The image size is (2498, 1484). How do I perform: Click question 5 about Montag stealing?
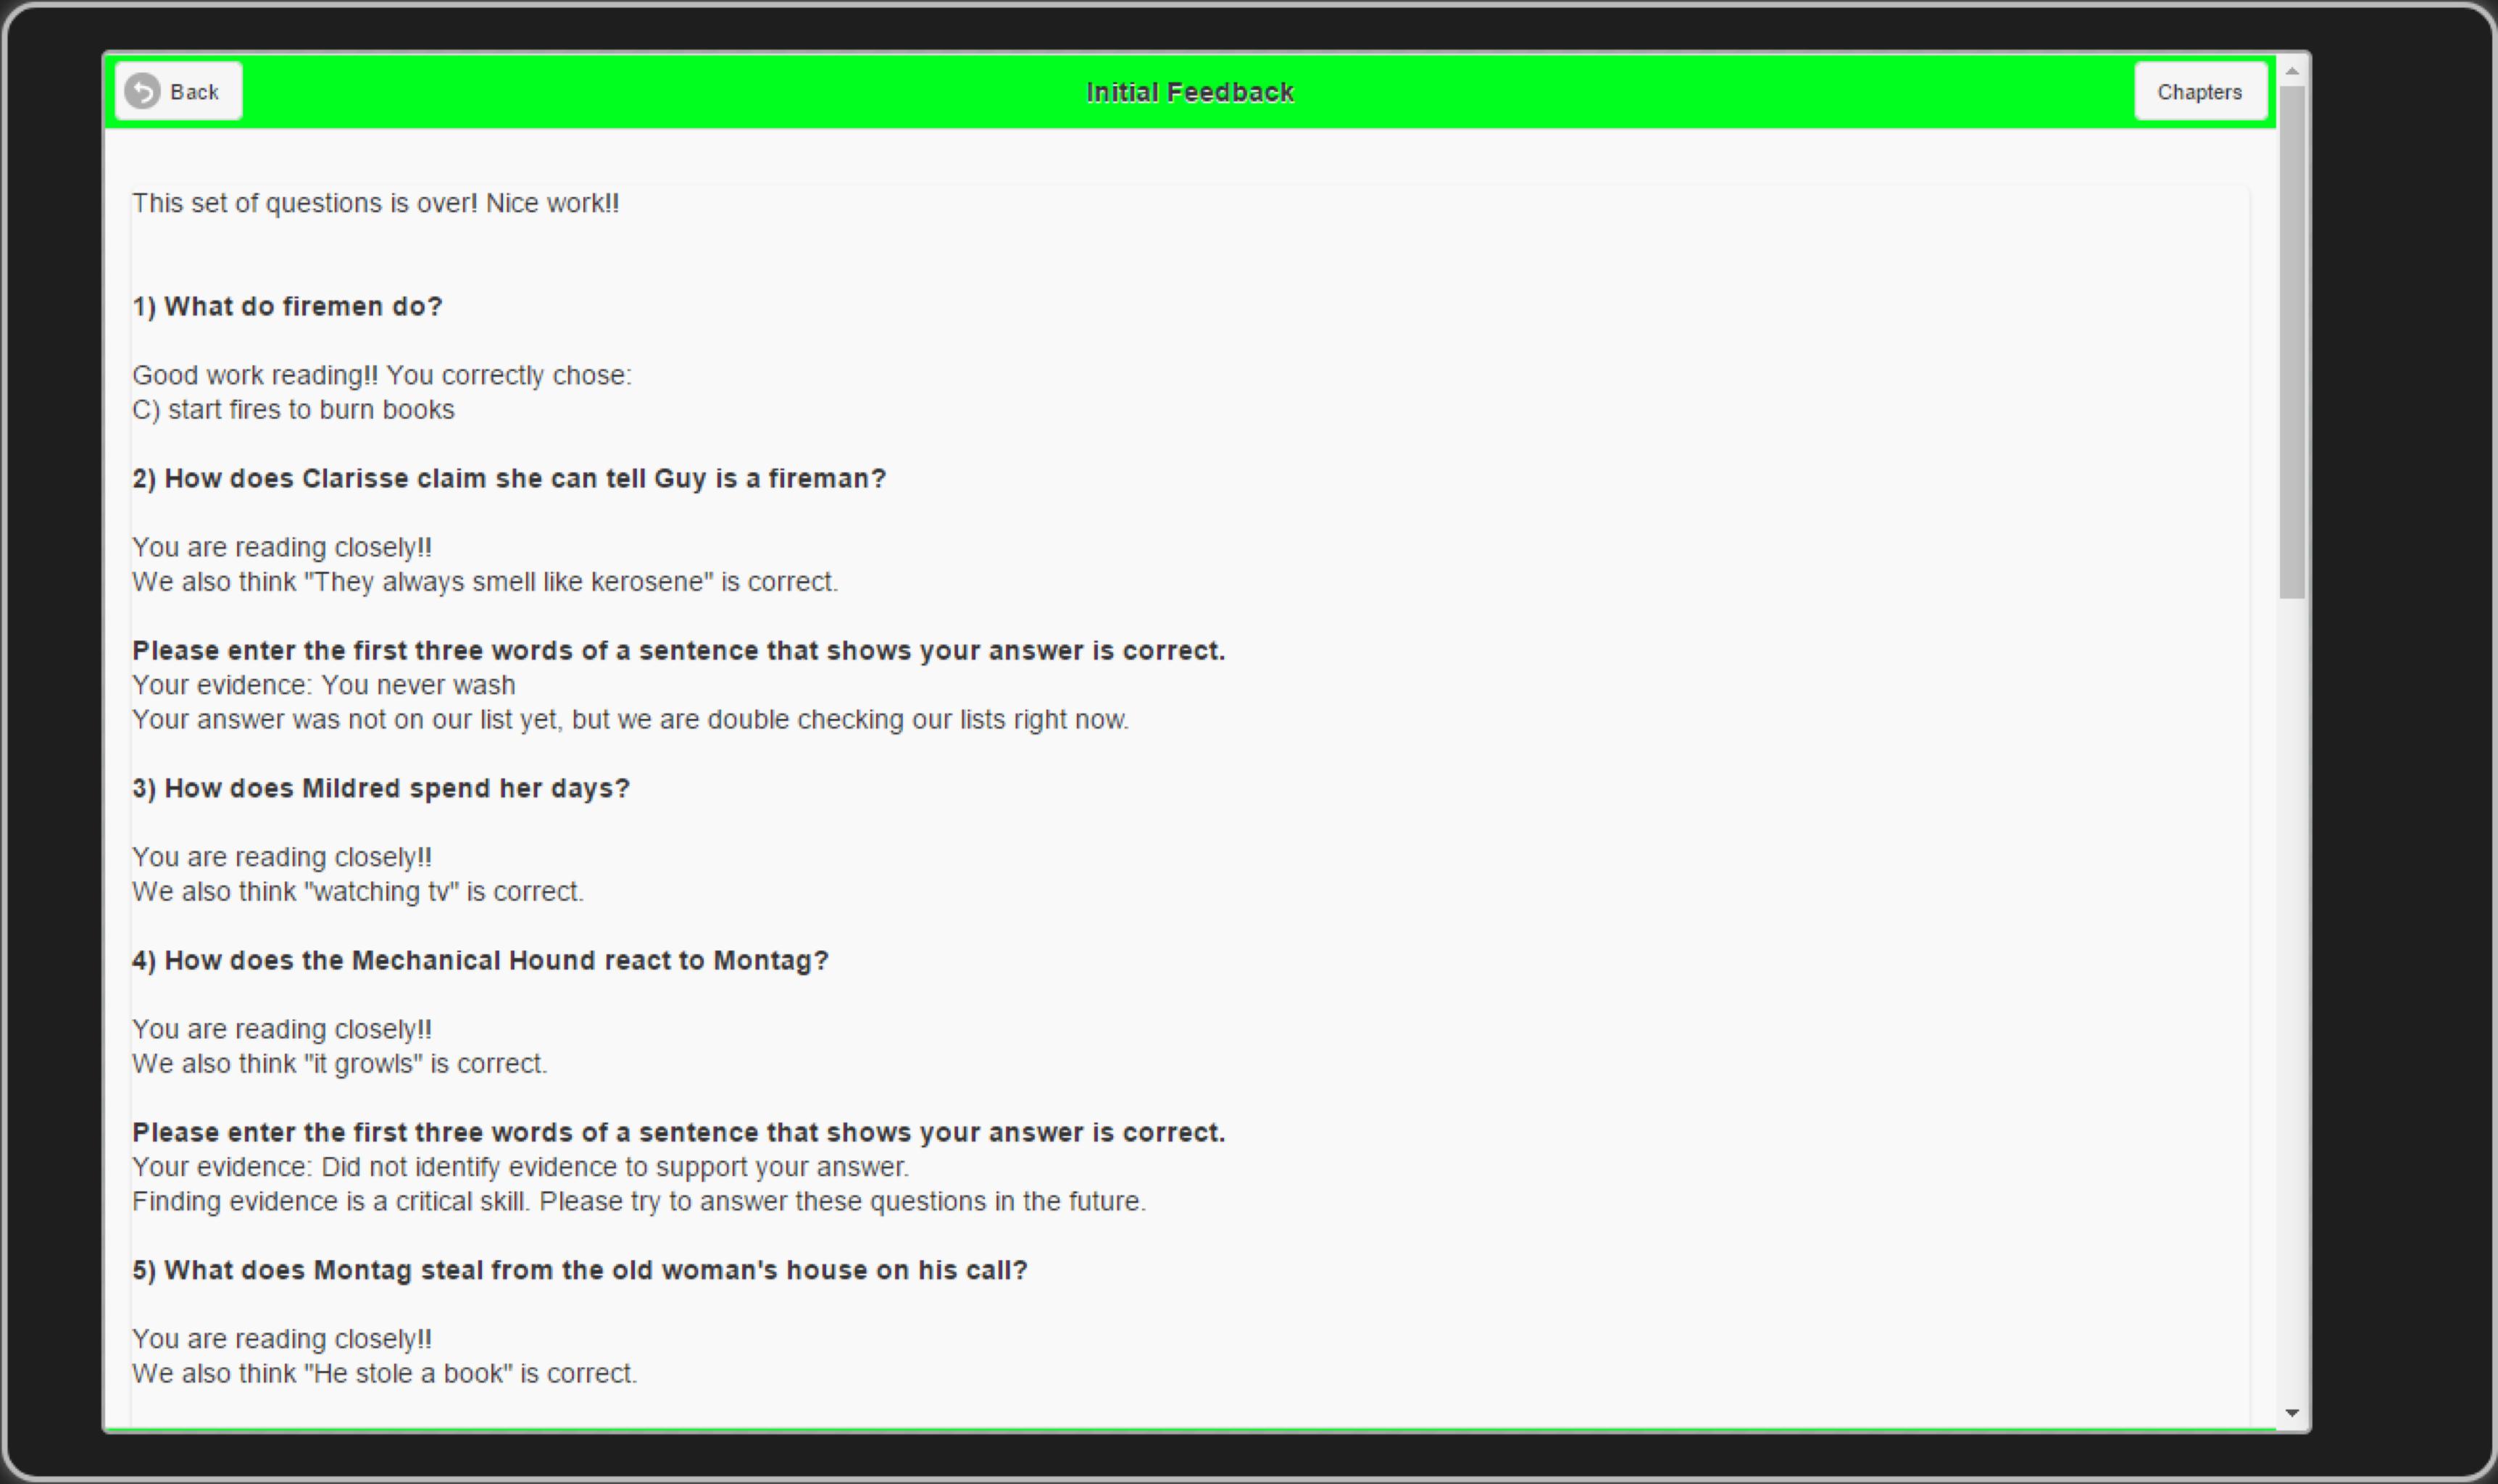[x=580, y=1270]
